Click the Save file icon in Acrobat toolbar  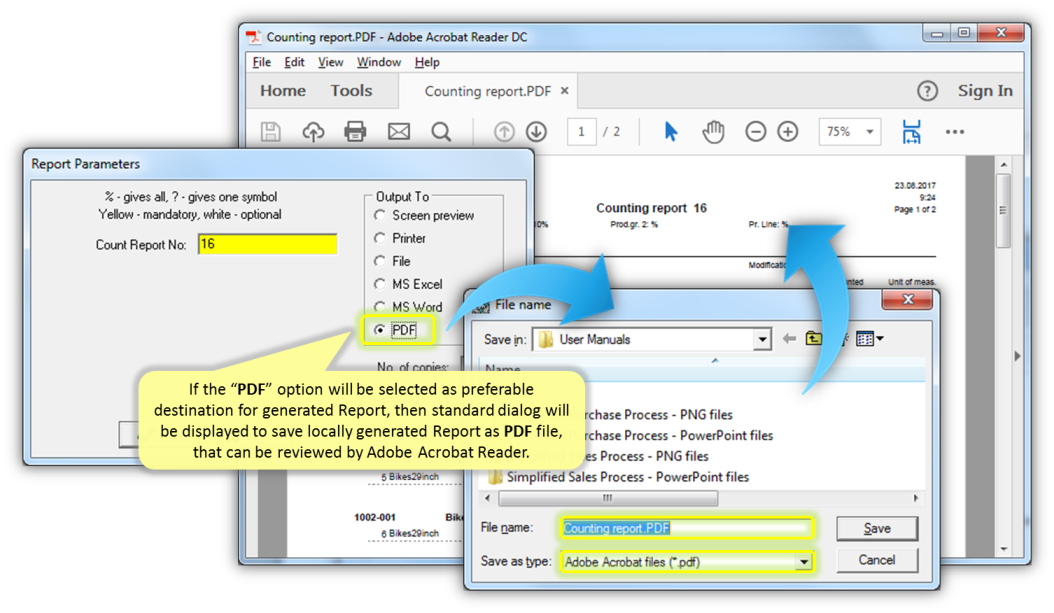pyautogui.click(x=270, y=131)
